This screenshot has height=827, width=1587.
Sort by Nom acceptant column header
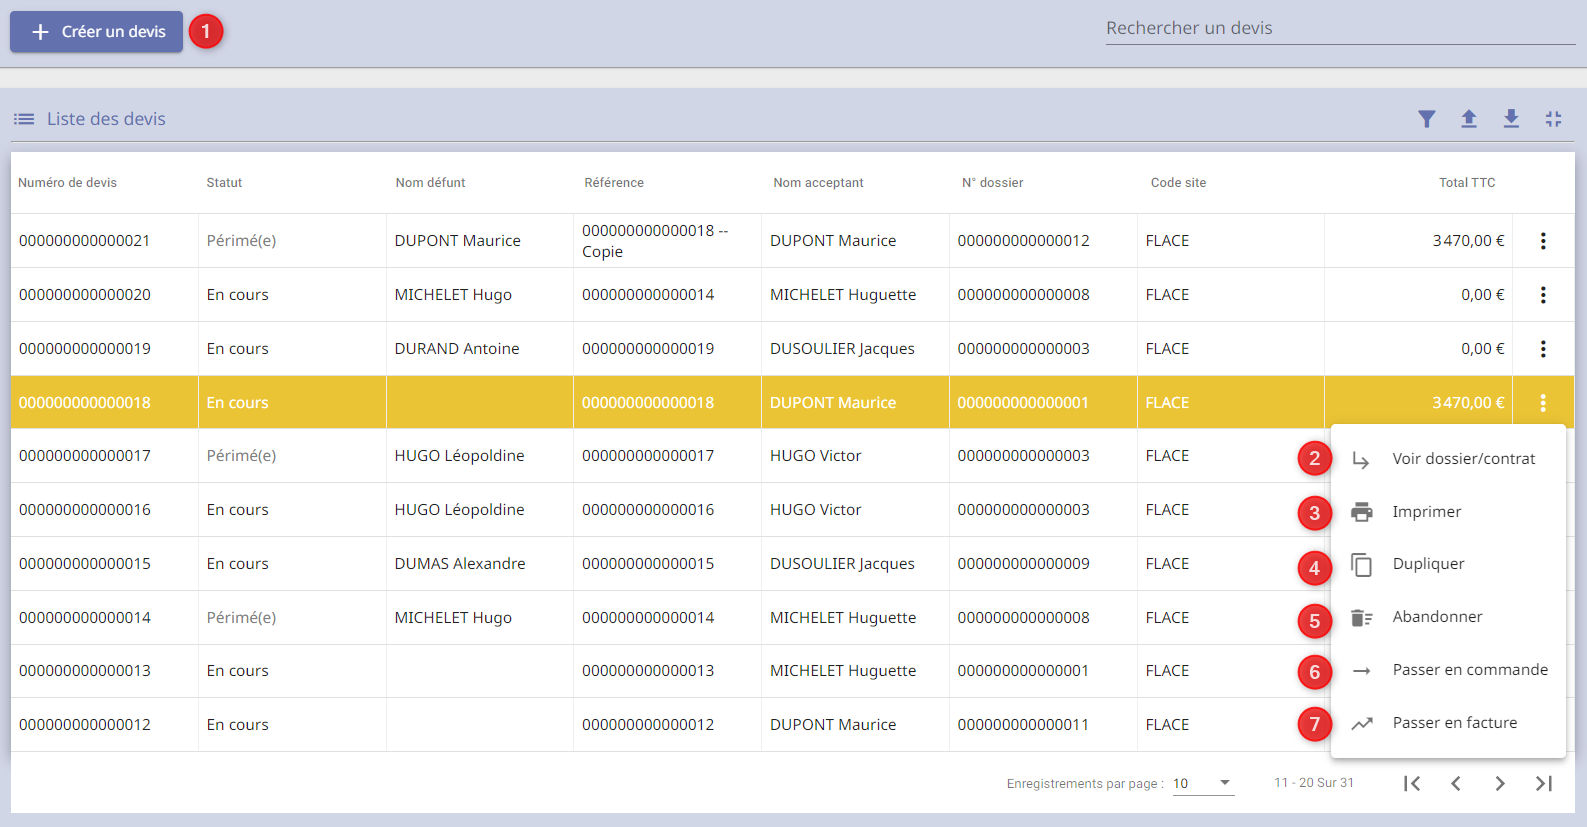point(819,183)
